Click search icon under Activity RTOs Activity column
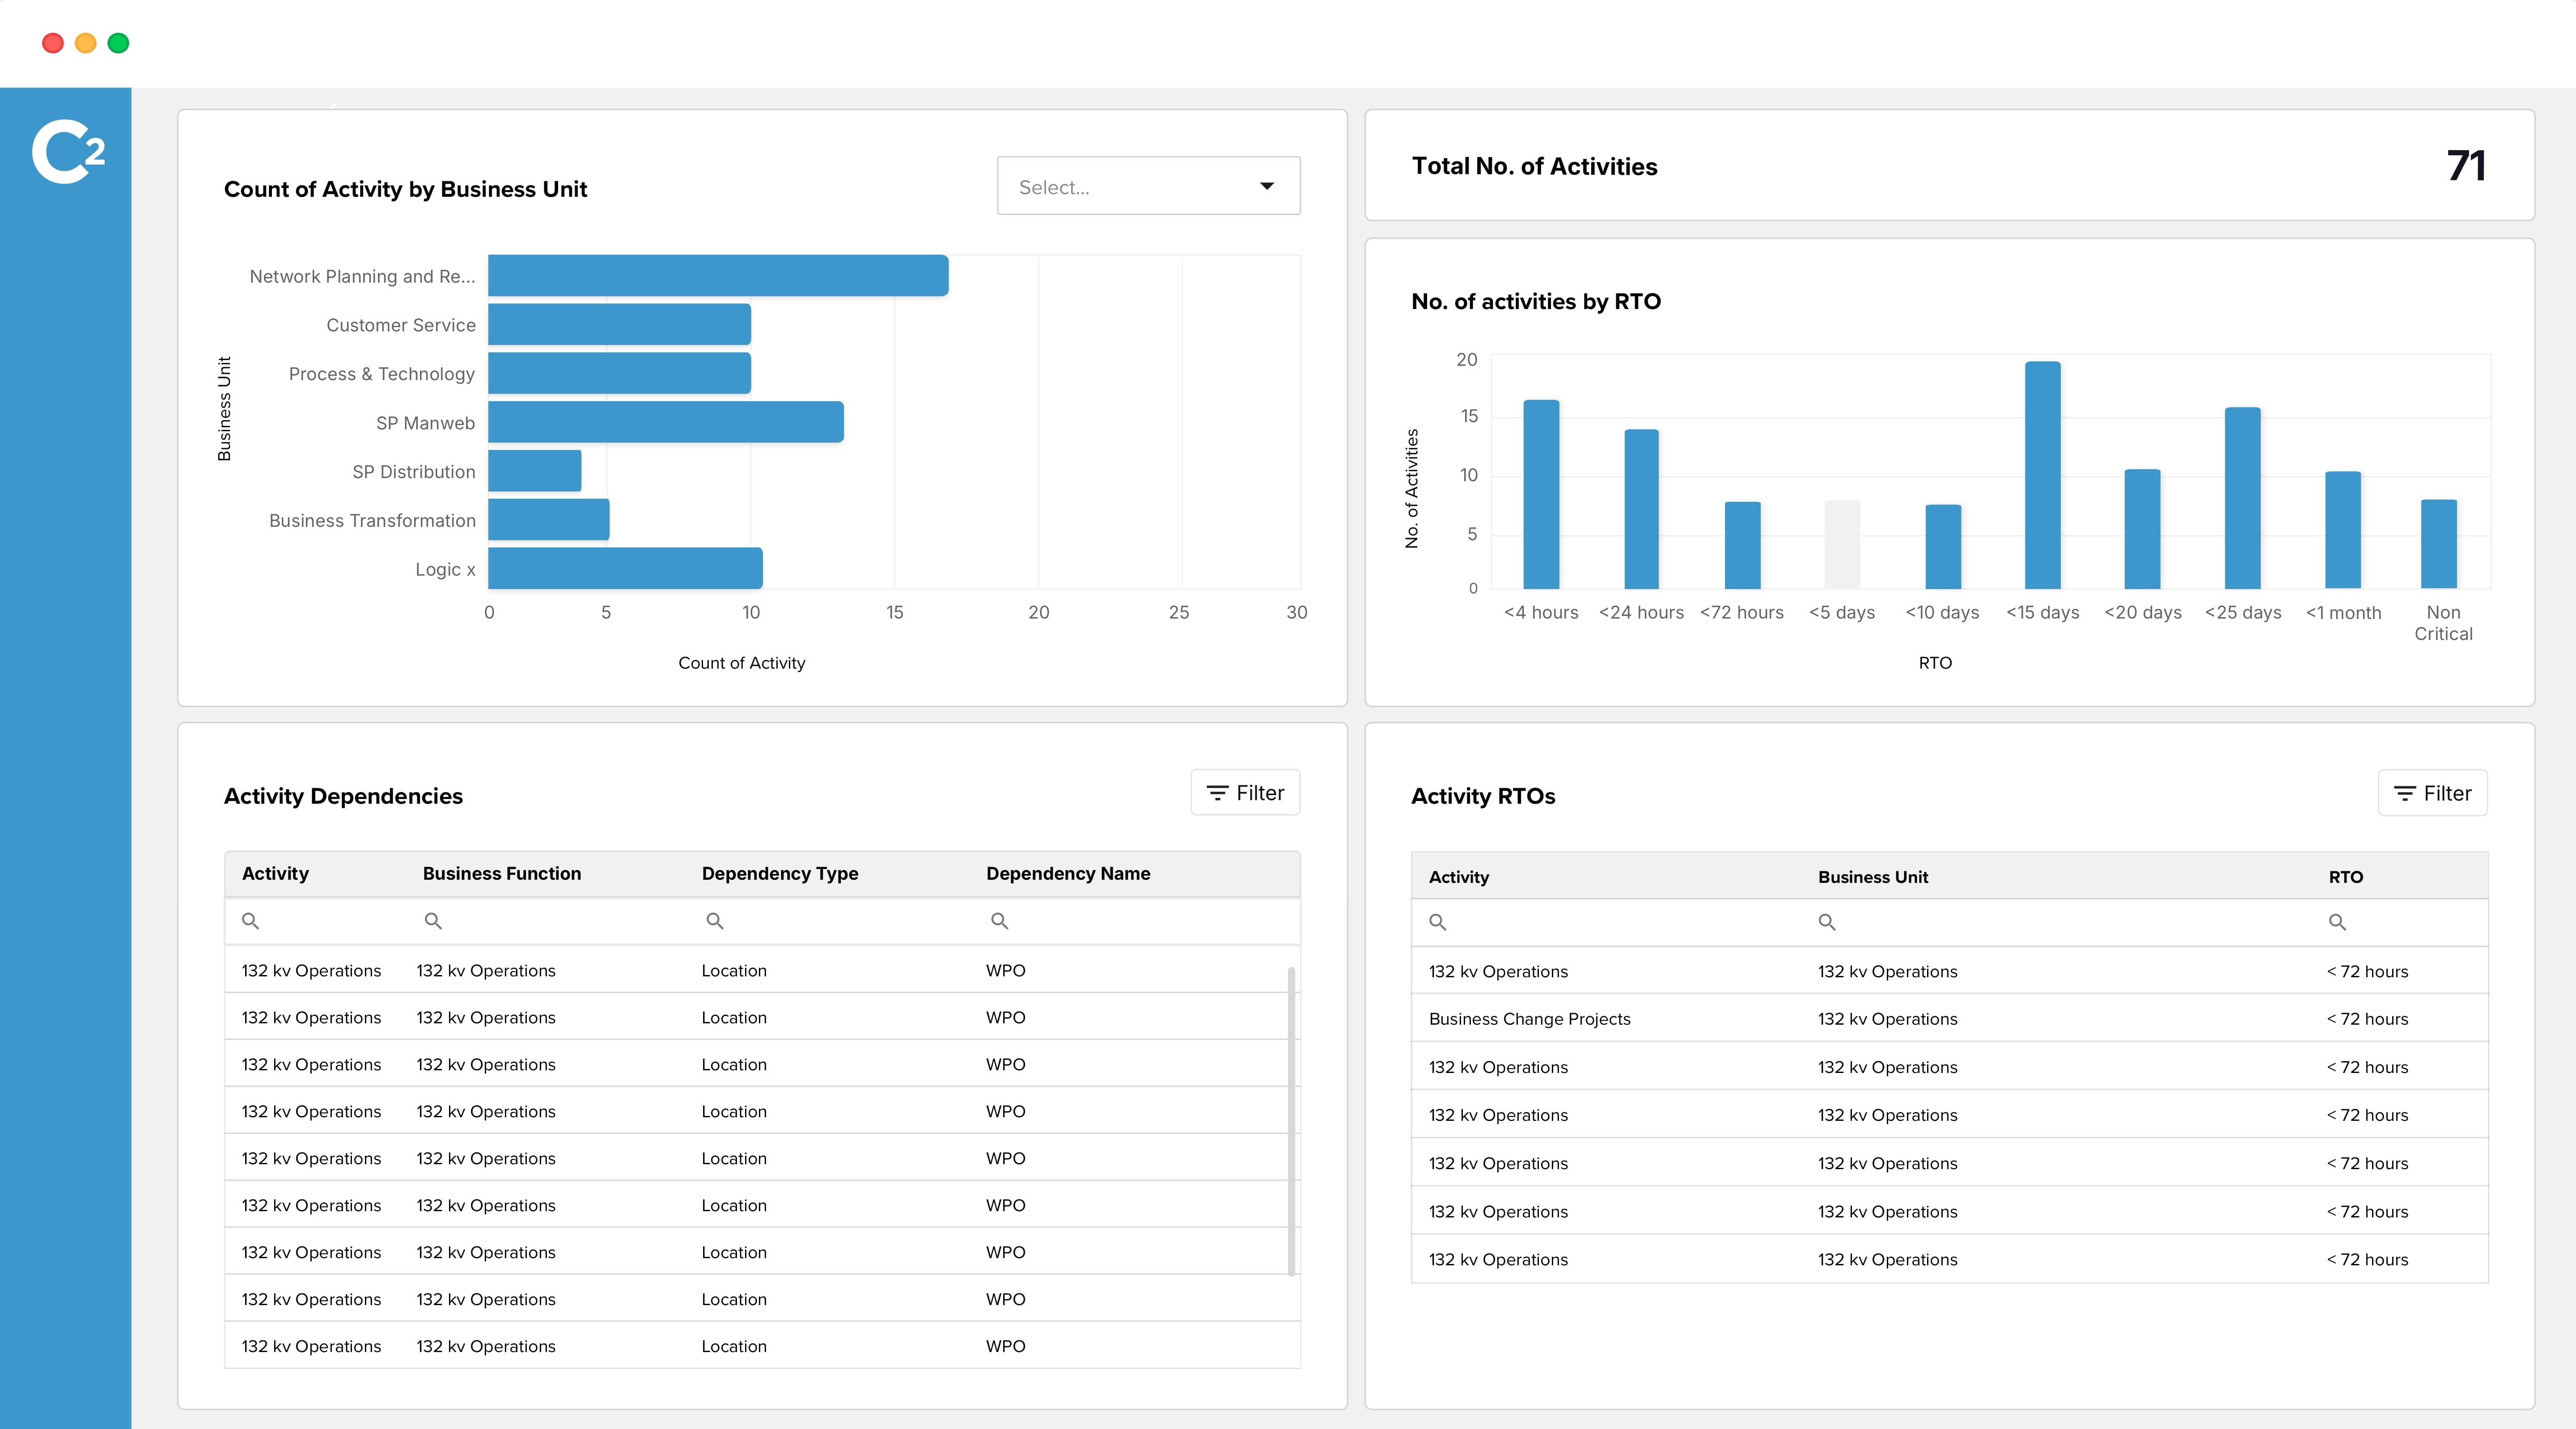The image size is (2576, 1429). 1438,922
